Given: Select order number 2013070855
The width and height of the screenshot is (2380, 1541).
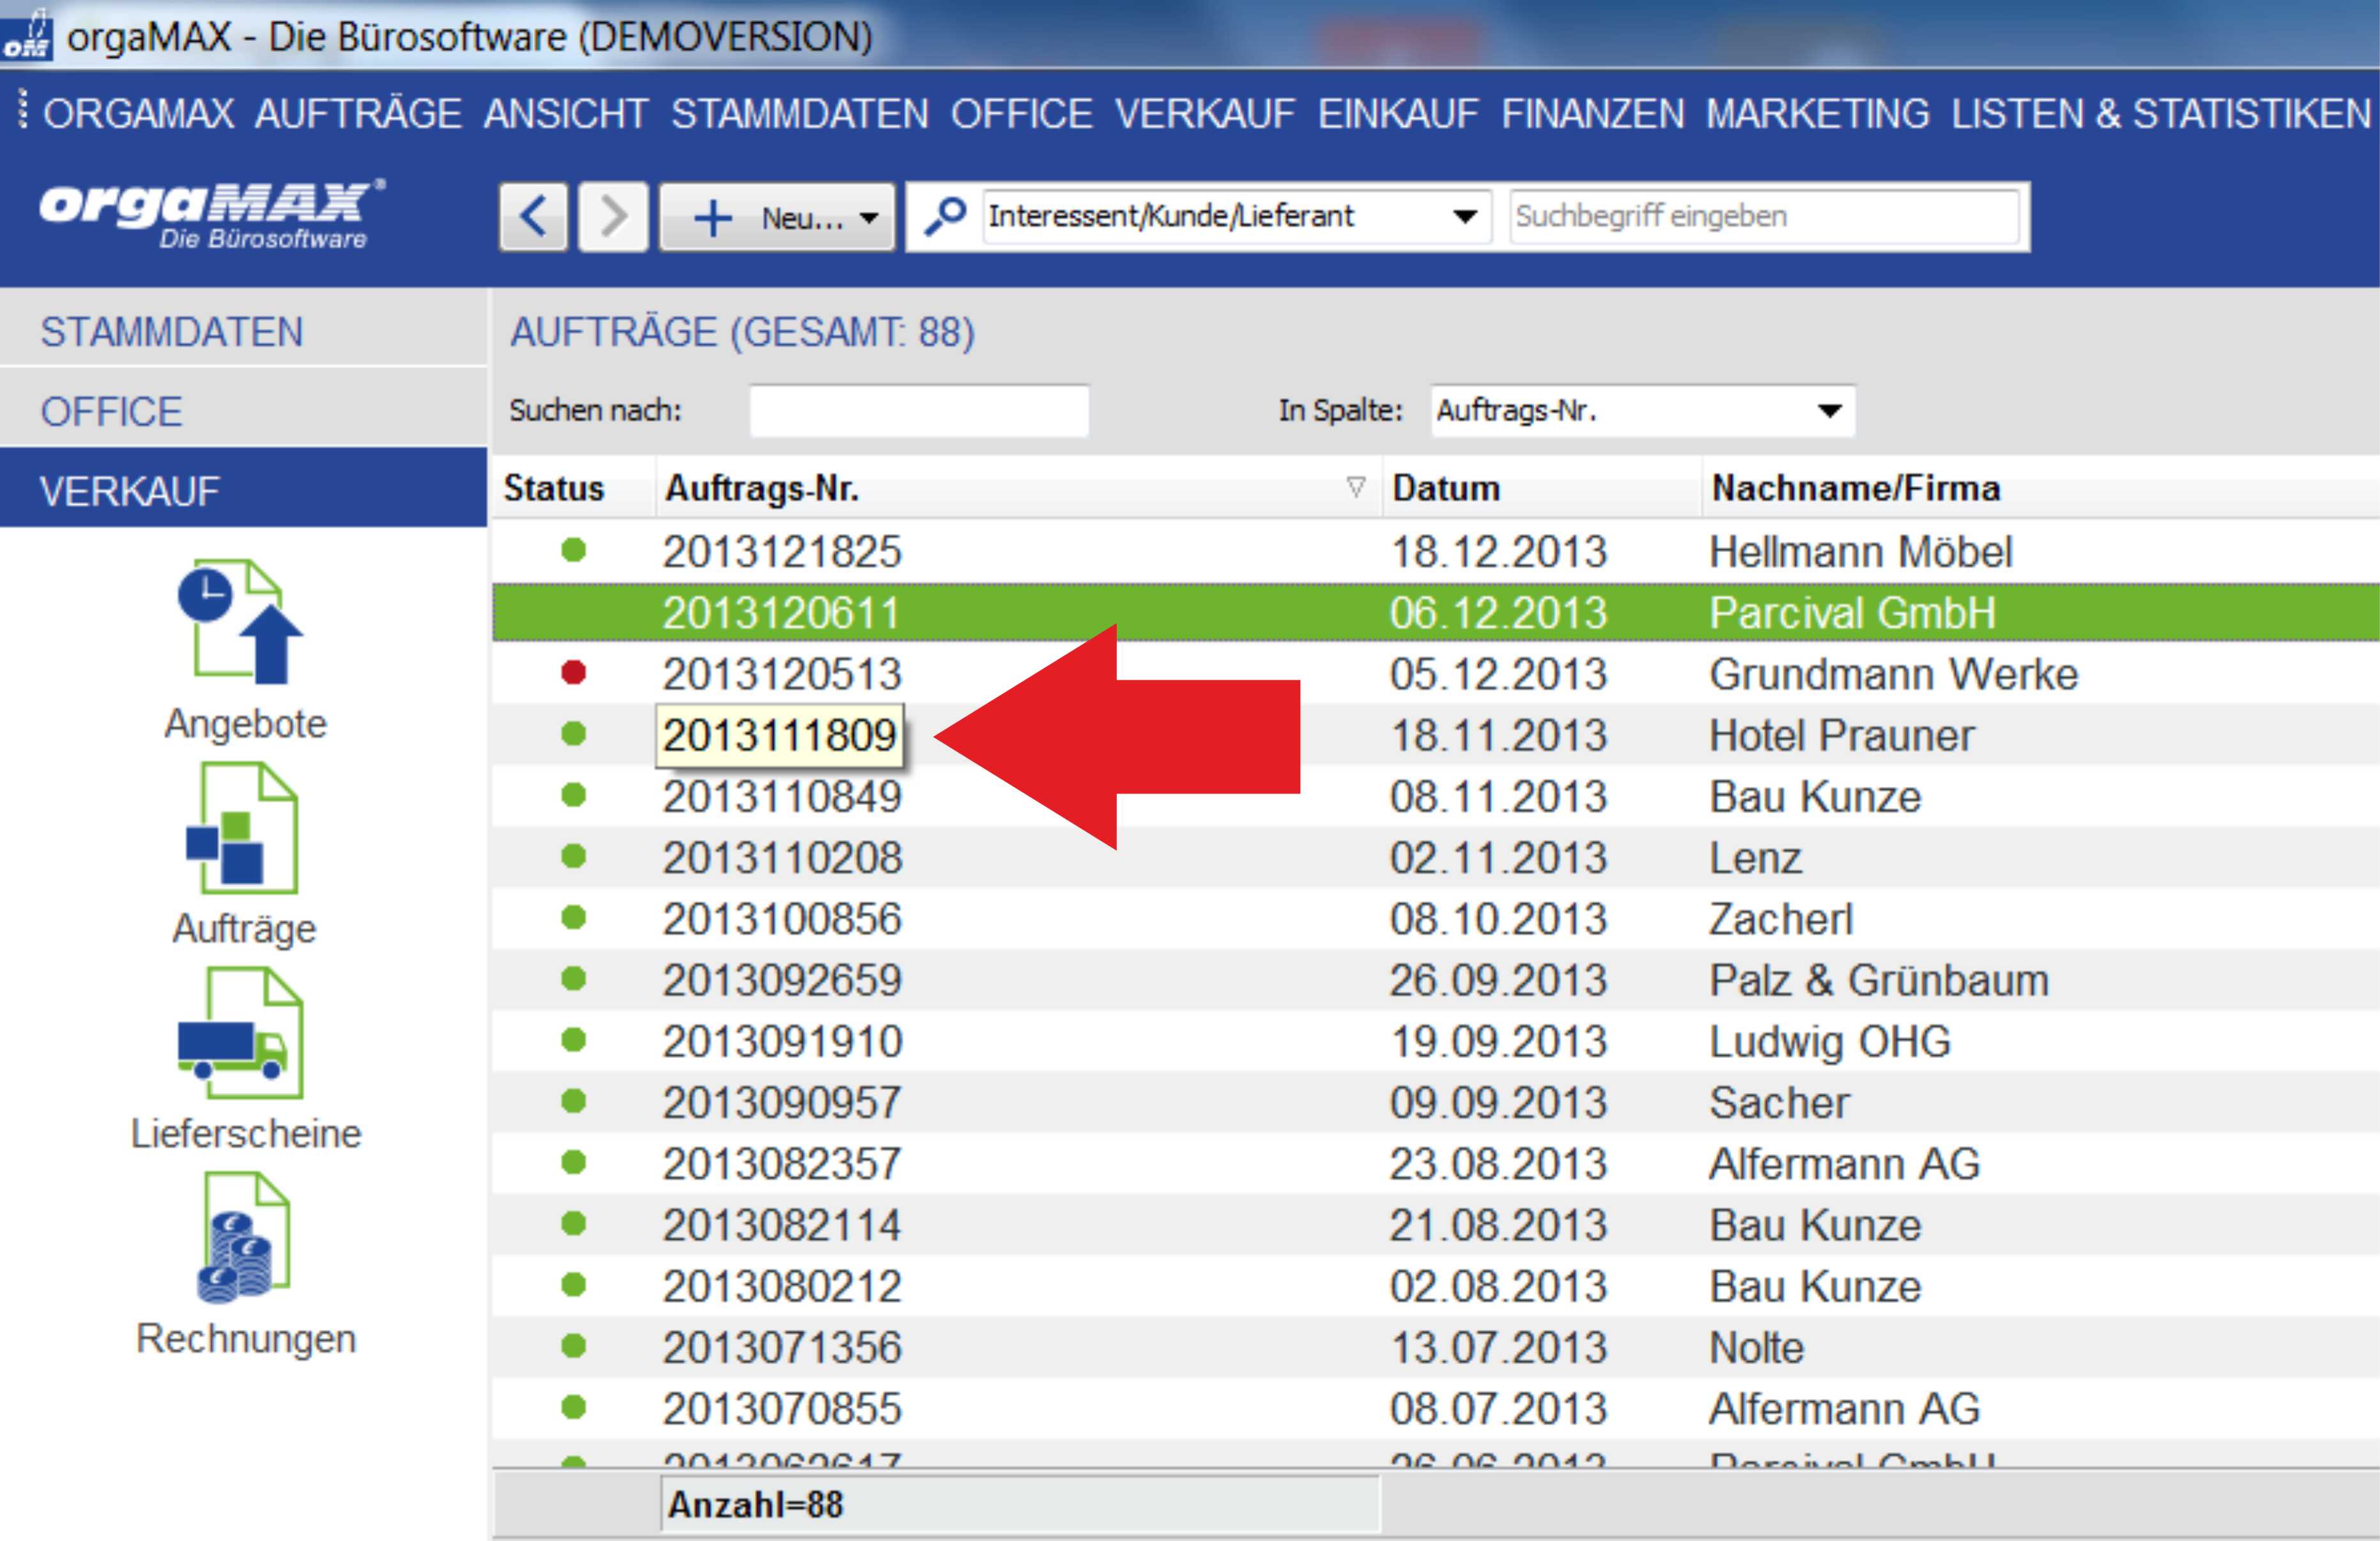Looking at the screenshot, I should pyautogui.click(x=782, y=1408).
